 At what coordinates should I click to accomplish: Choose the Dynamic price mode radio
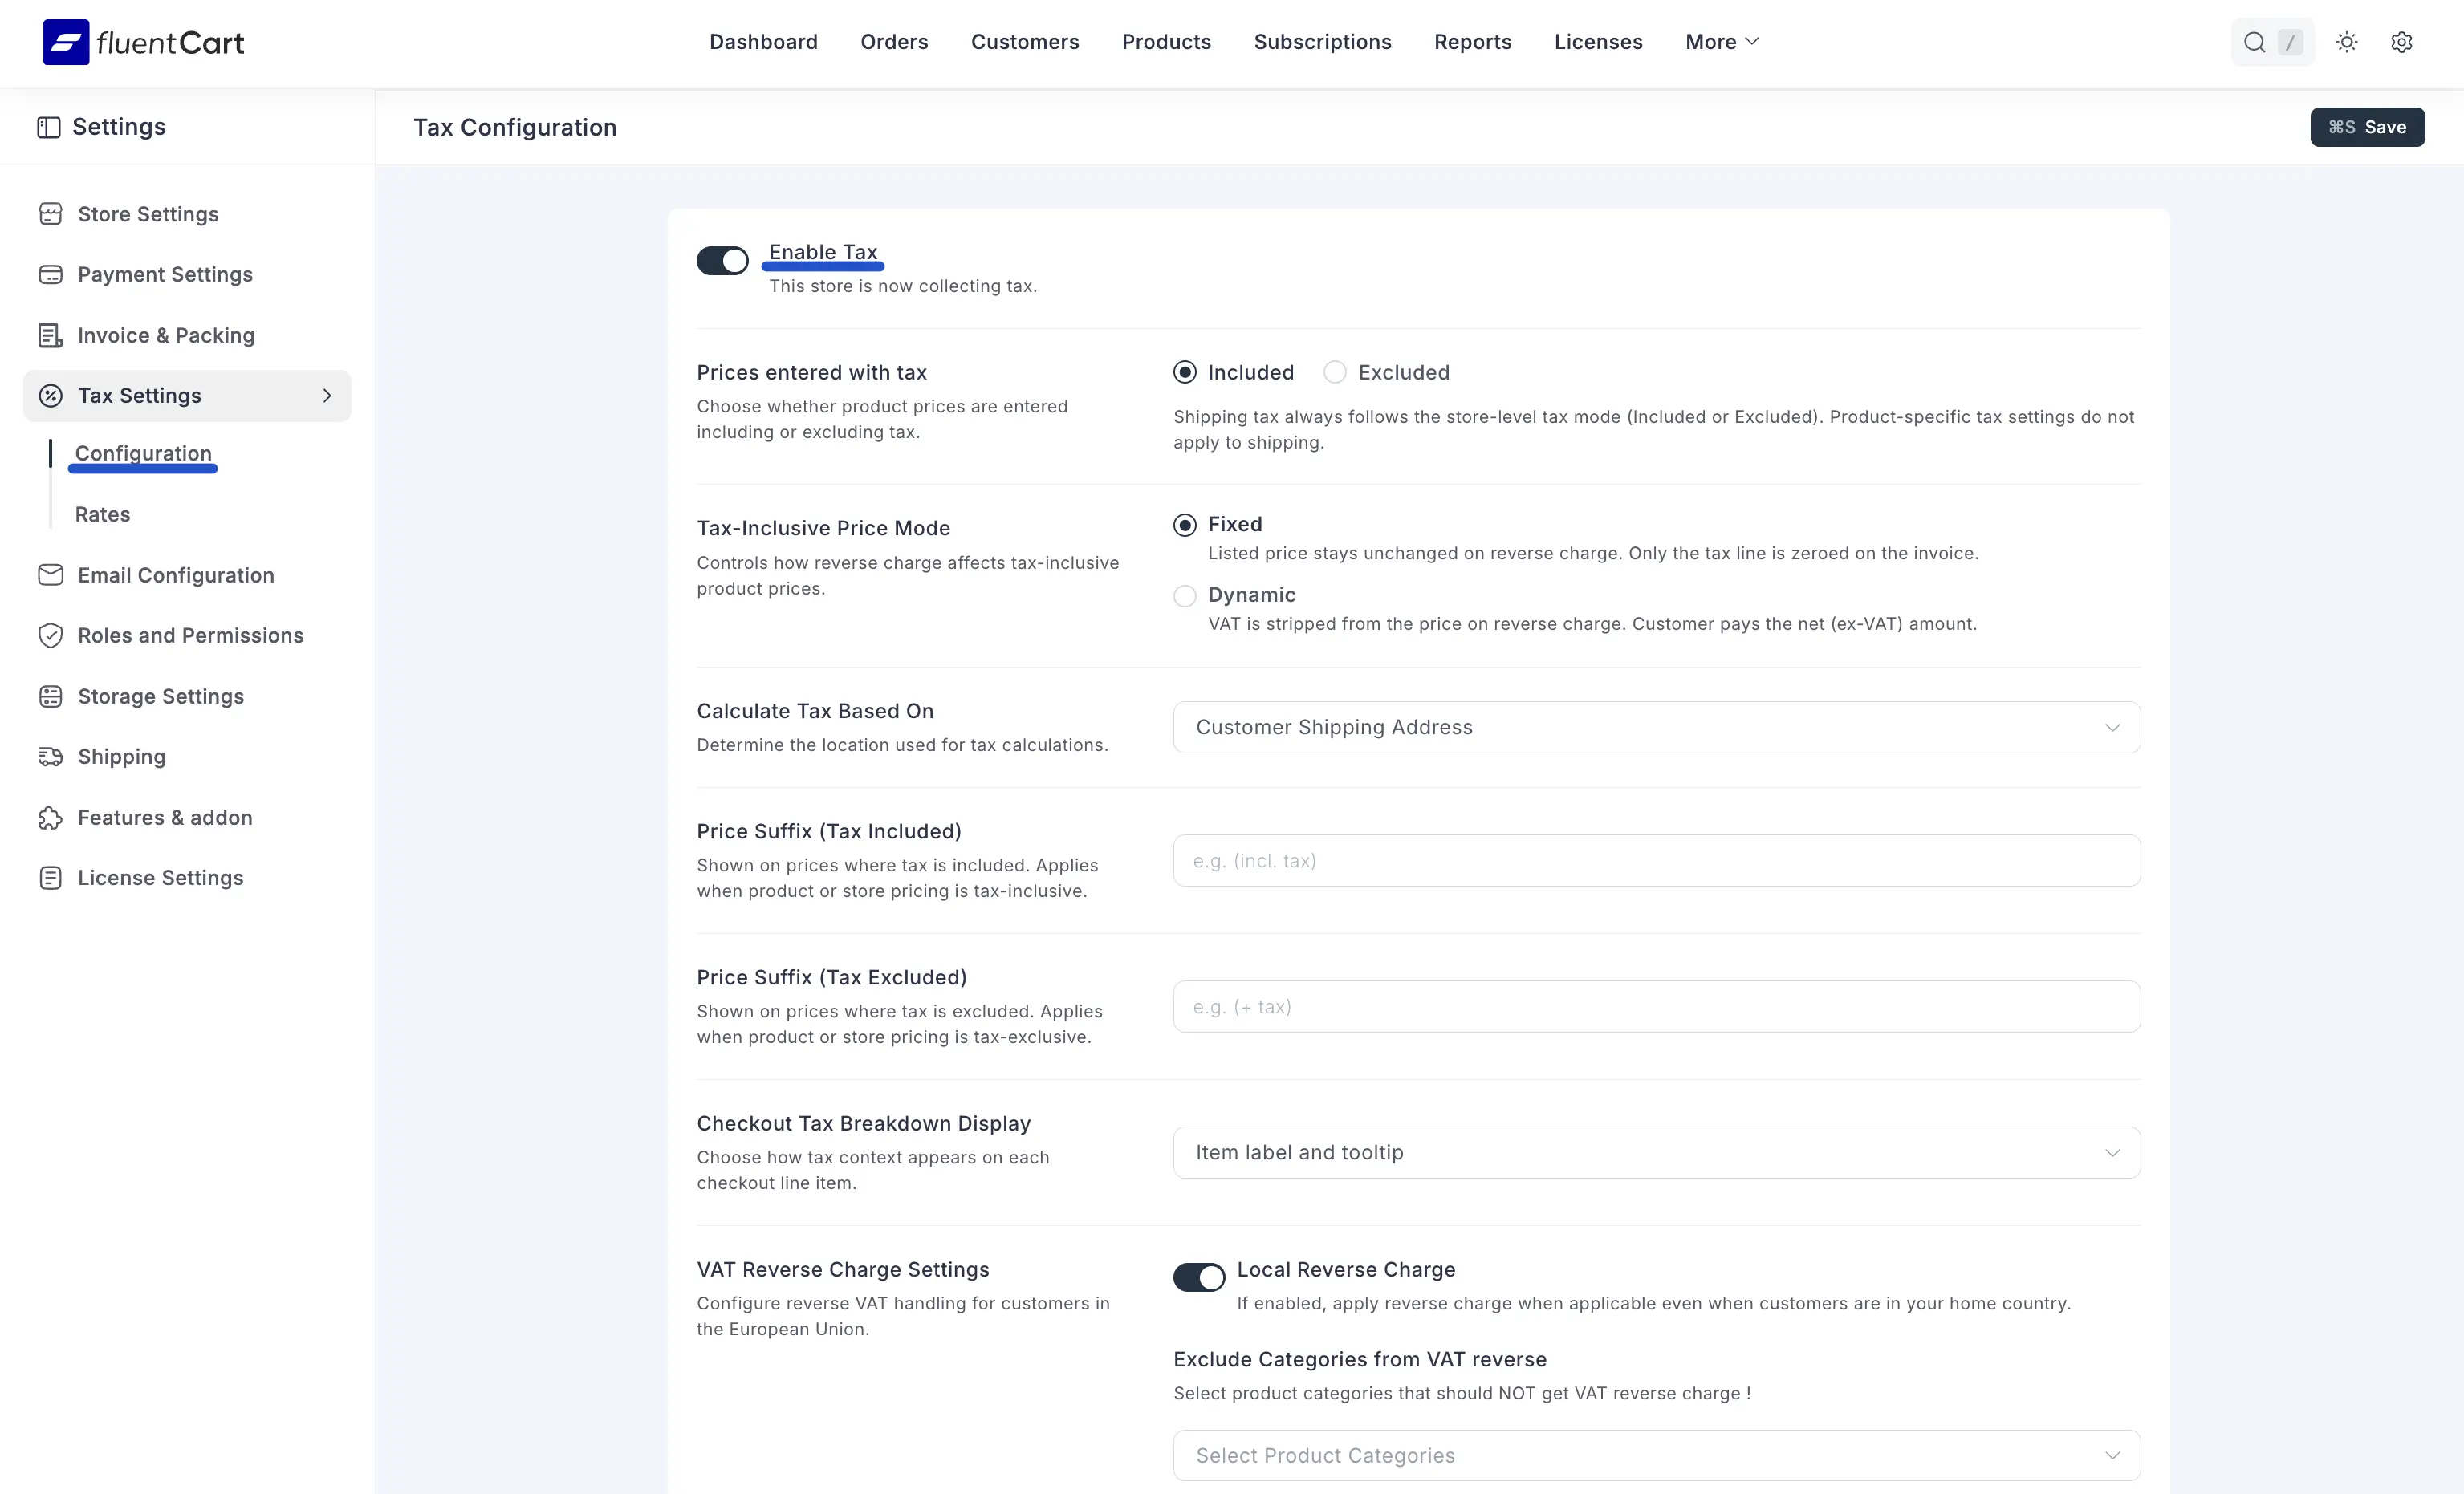point(1185,596)
